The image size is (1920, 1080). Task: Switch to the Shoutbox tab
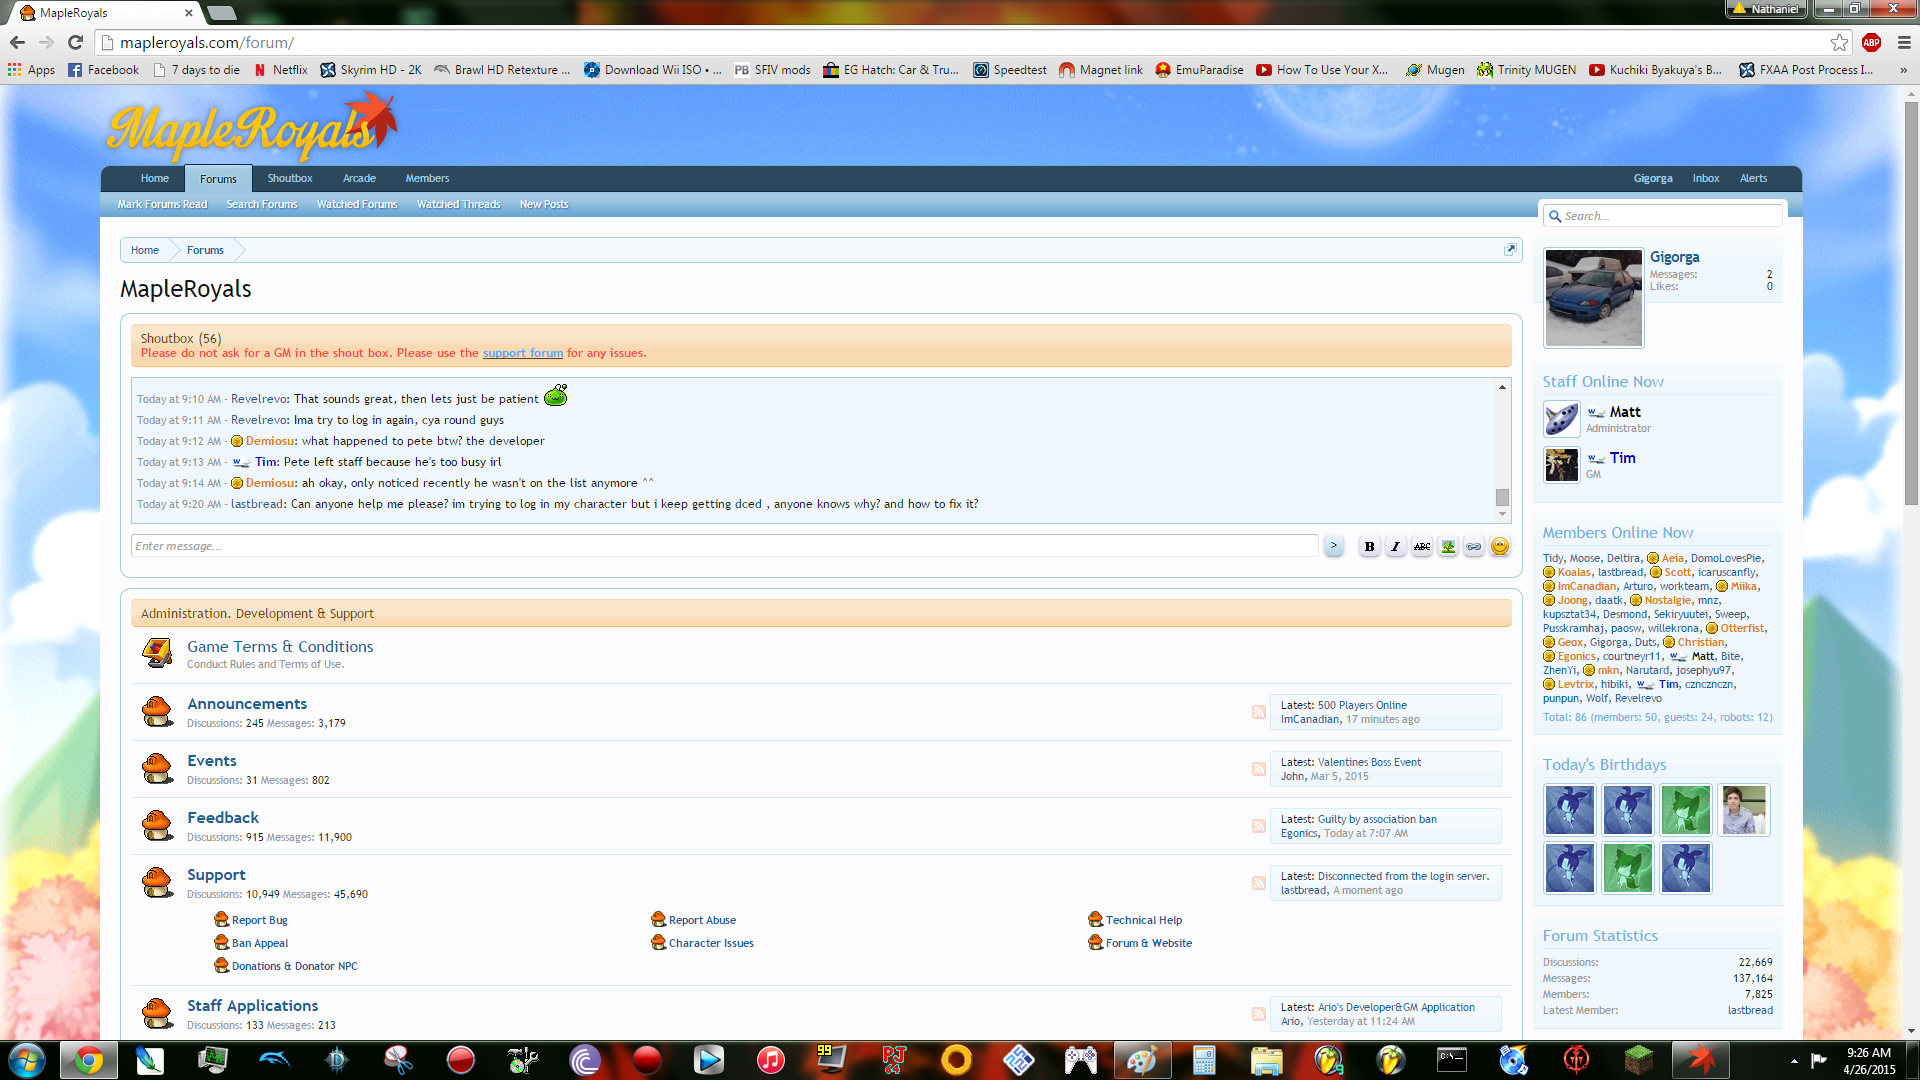click(289, 178)
